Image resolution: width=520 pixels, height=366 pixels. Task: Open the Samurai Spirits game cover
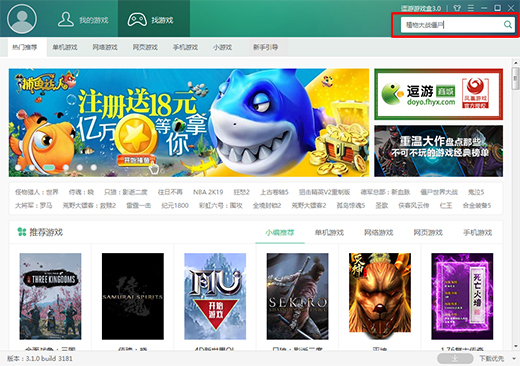133,296
